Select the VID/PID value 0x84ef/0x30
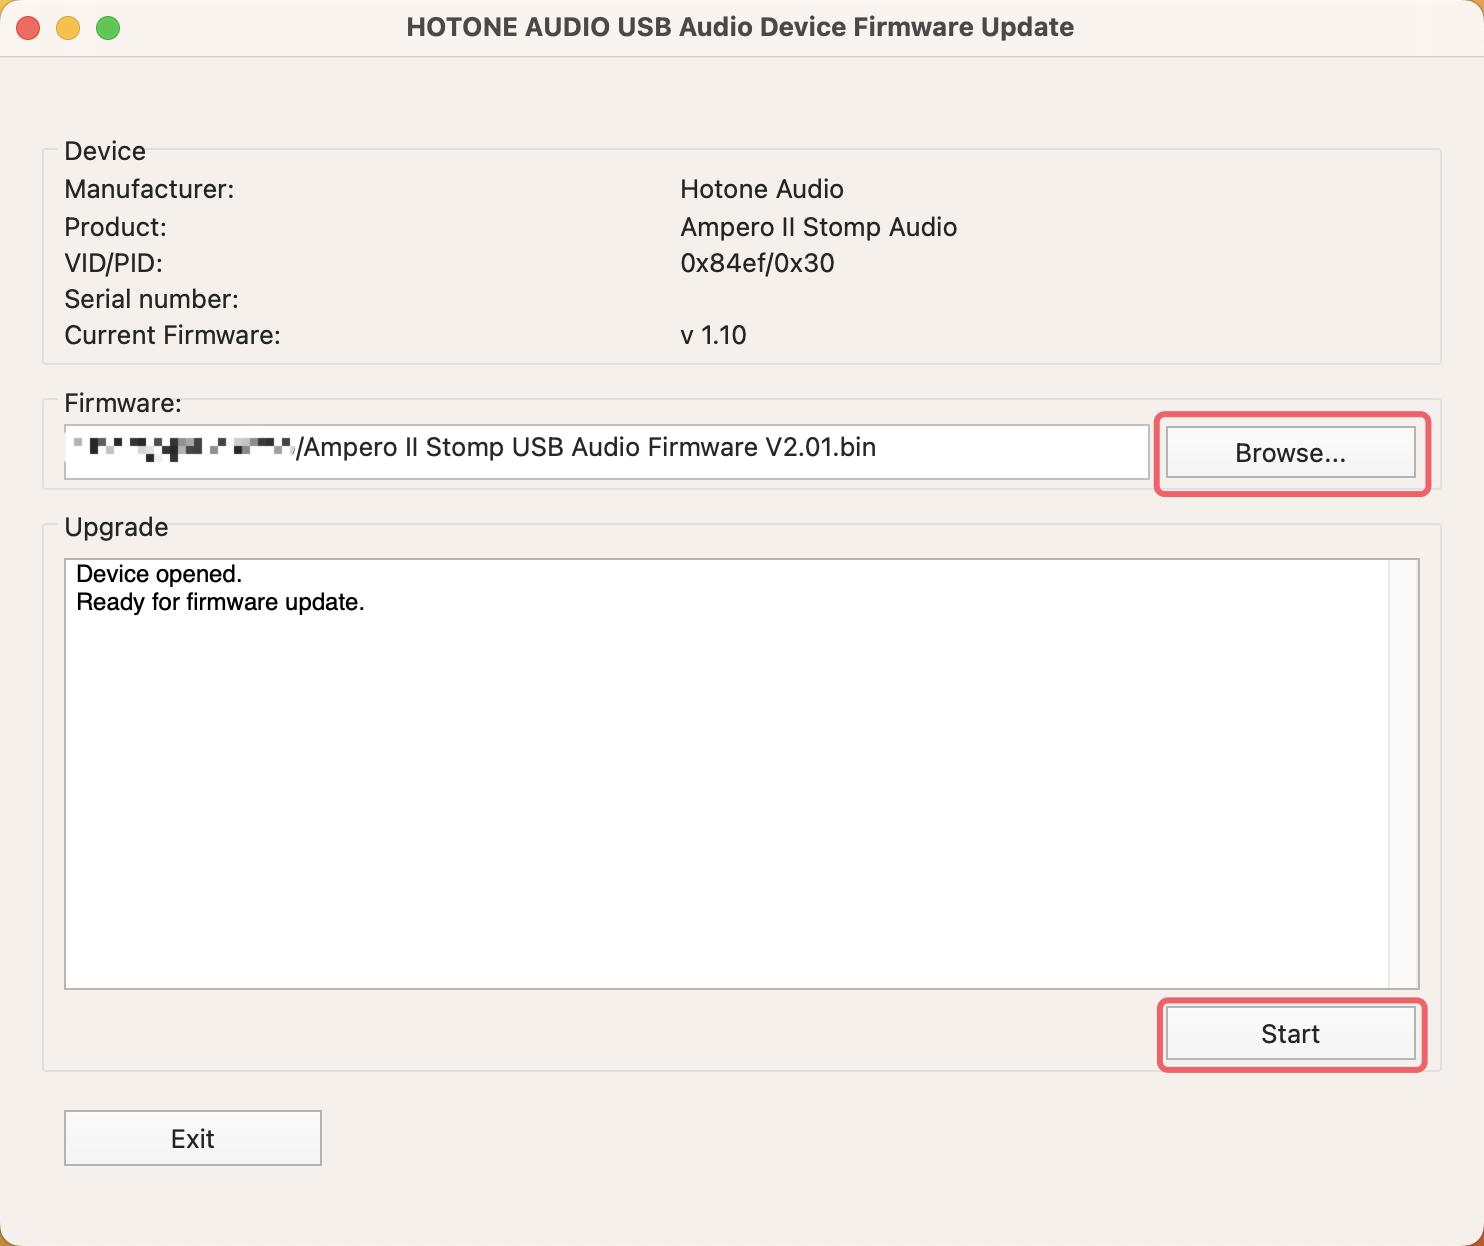Viewport: 1484px width, 1246px height. coord(757,263)
